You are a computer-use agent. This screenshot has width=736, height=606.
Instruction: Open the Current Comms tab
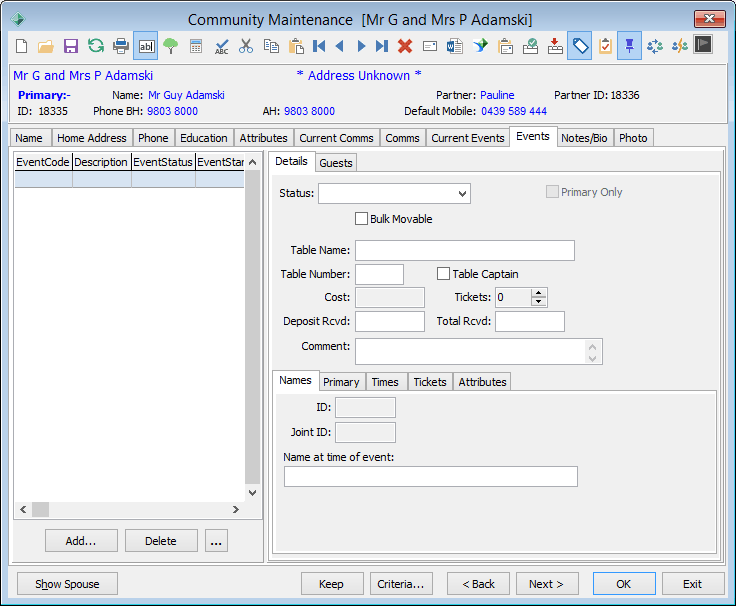tap(336, 138)
